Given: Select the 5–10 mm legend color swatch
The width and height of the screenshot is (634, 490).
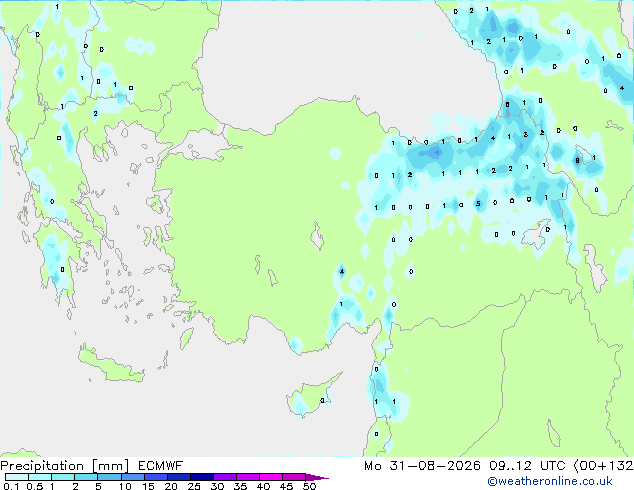Looking at the screenshot, I should [109, 477].
